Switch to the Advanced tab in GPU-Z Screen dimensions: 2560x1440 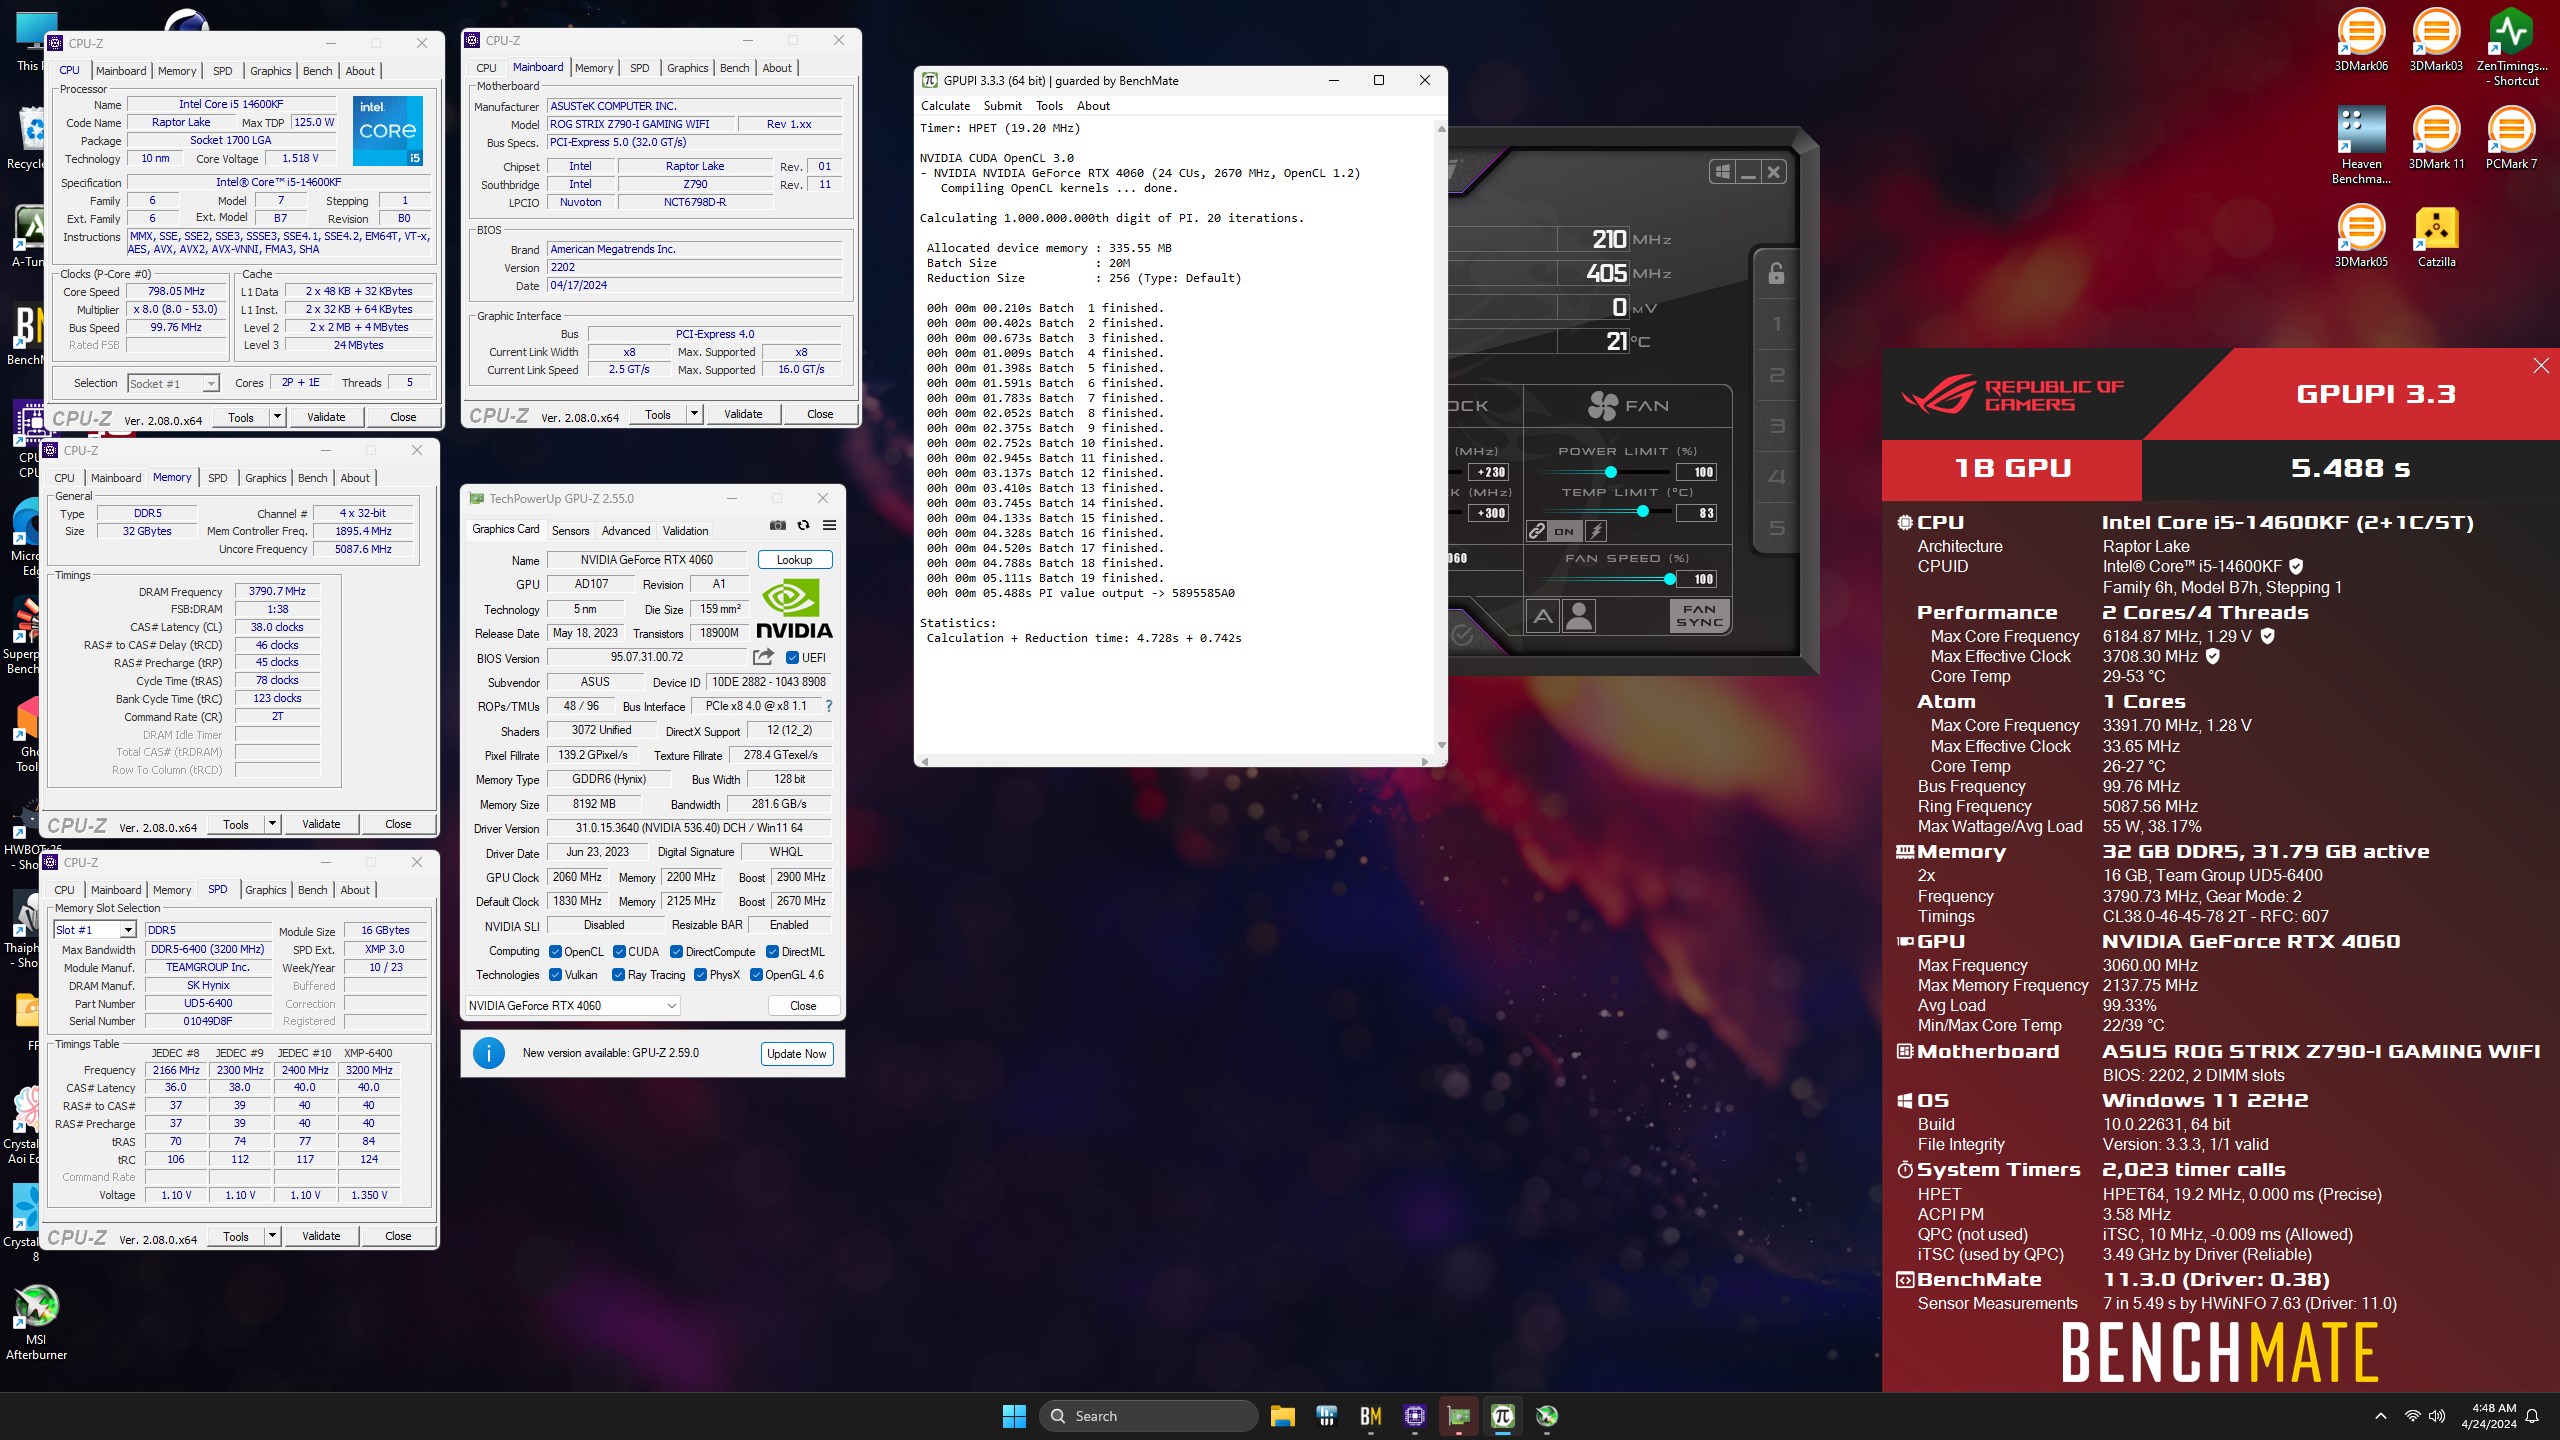[x=626, y=531]
